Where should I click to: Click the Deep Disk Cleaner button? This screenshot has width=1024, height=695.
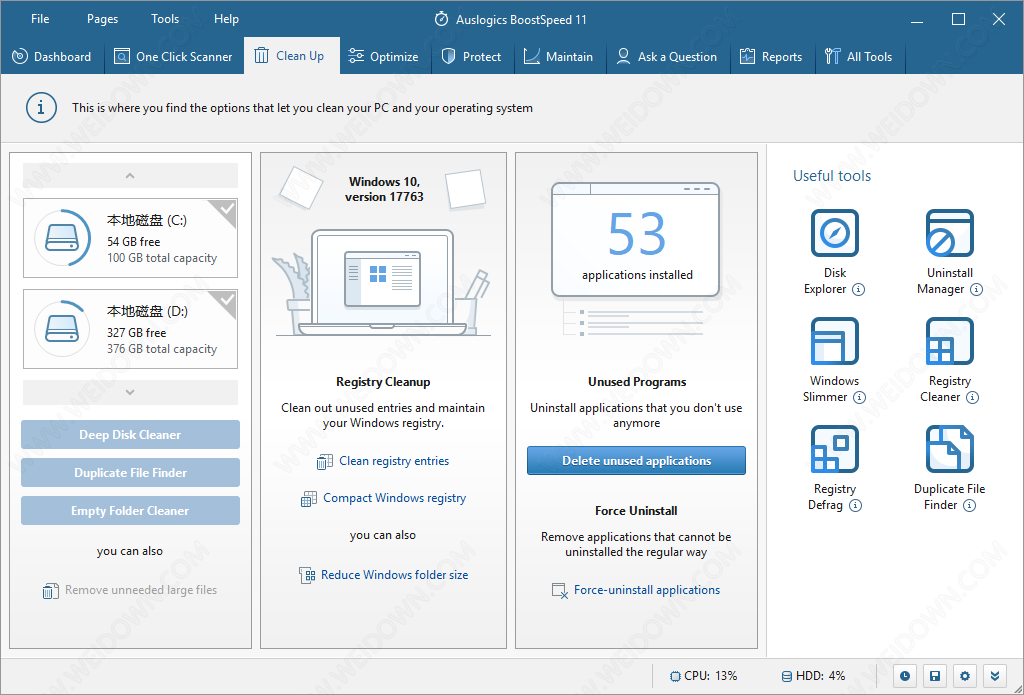pos(130,434)
